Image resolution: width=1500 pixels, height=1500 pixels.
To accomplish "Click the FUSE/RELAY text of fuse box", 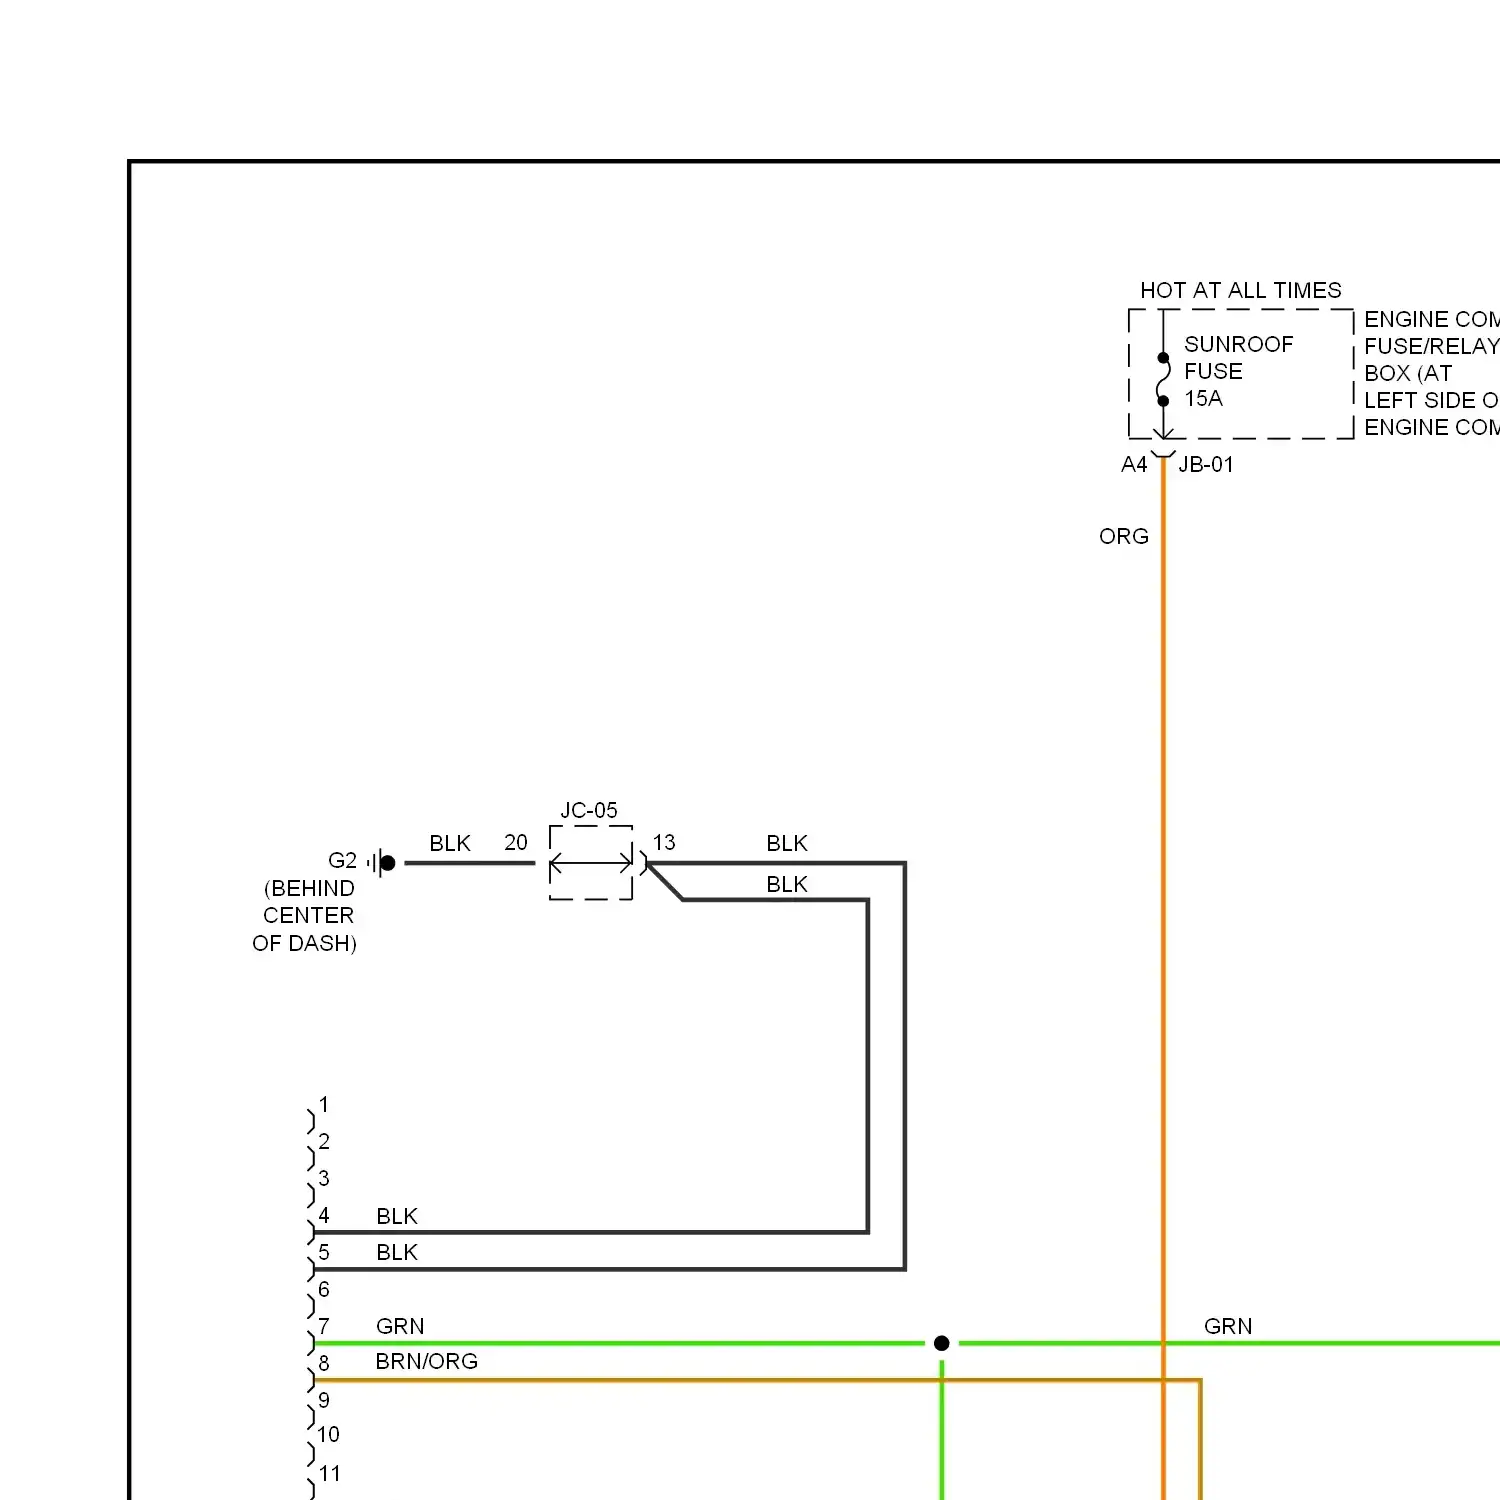I will 1432,347.
